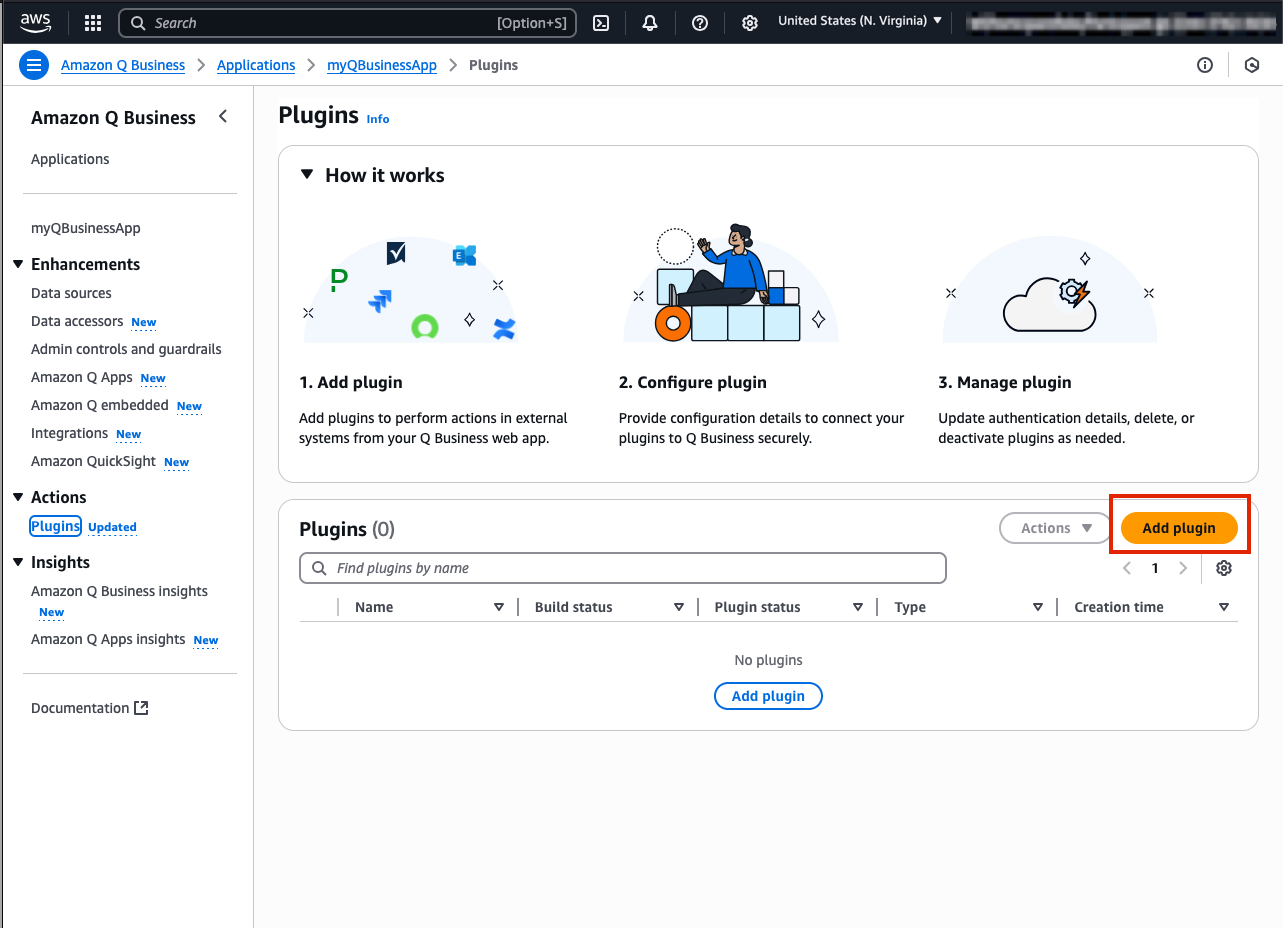Open Admin controls and guardrails
1283x928 pixels.
126,349
